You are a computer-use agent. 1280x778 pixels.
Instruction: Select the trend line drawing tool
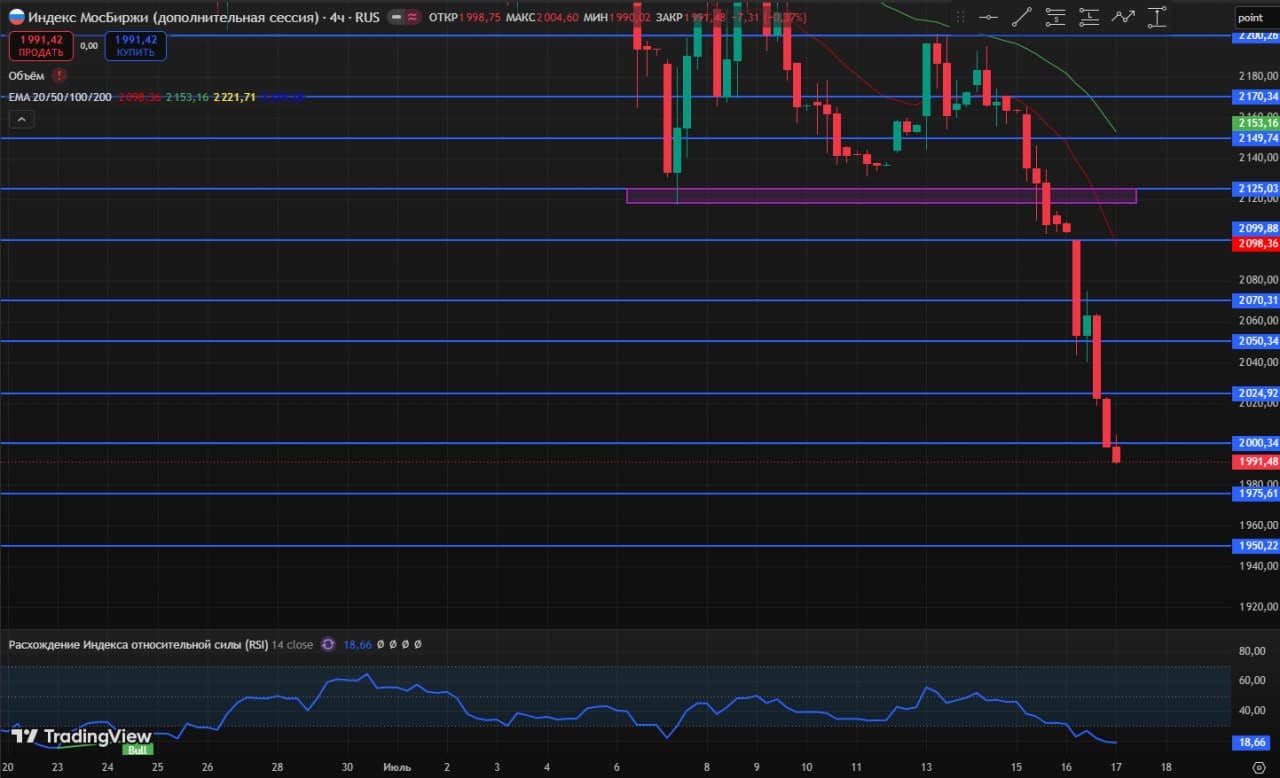pos(1022,16)
